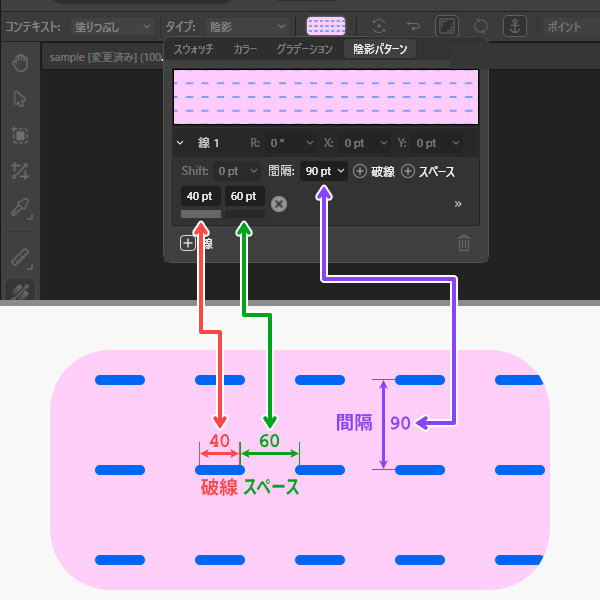Screen dimensions: 600x600
Task: Select the Move pointer tool
Action: click(20, 99)
